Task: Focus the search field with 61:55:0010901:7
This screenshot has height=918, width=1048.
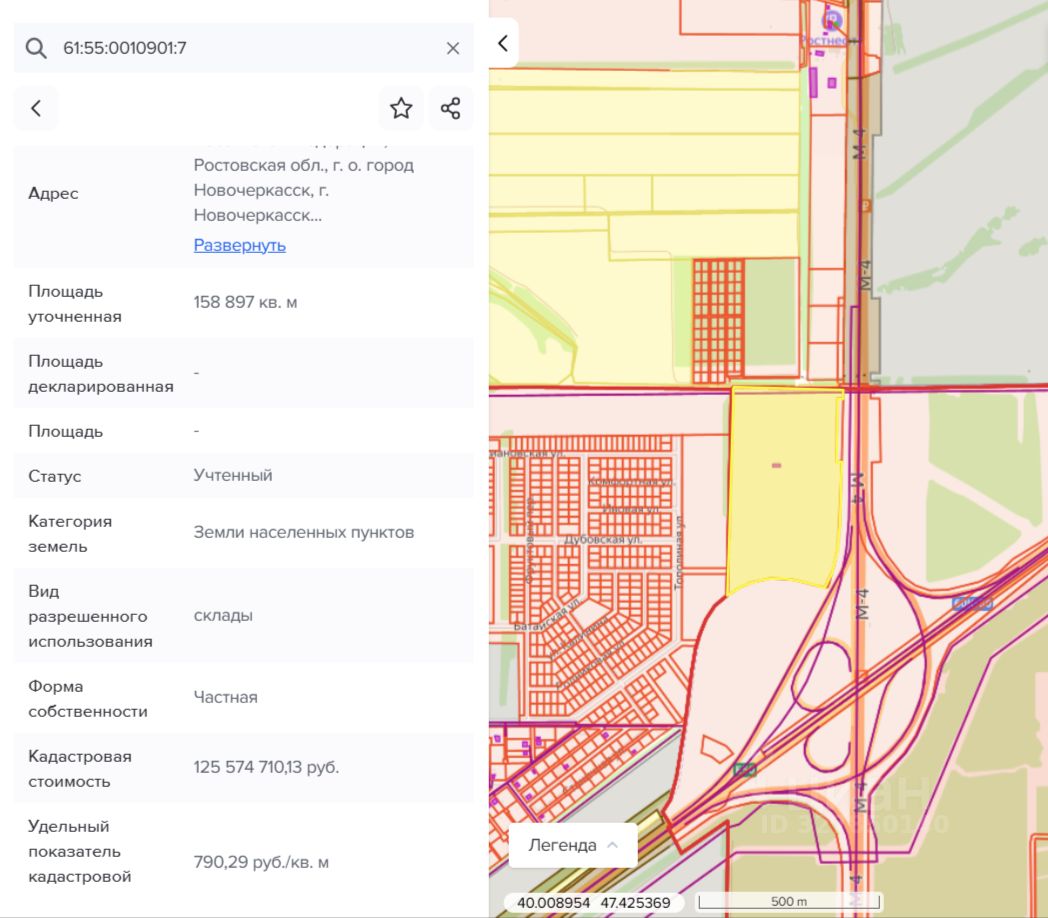Action: pyautogui.click(x=240, y=48)
